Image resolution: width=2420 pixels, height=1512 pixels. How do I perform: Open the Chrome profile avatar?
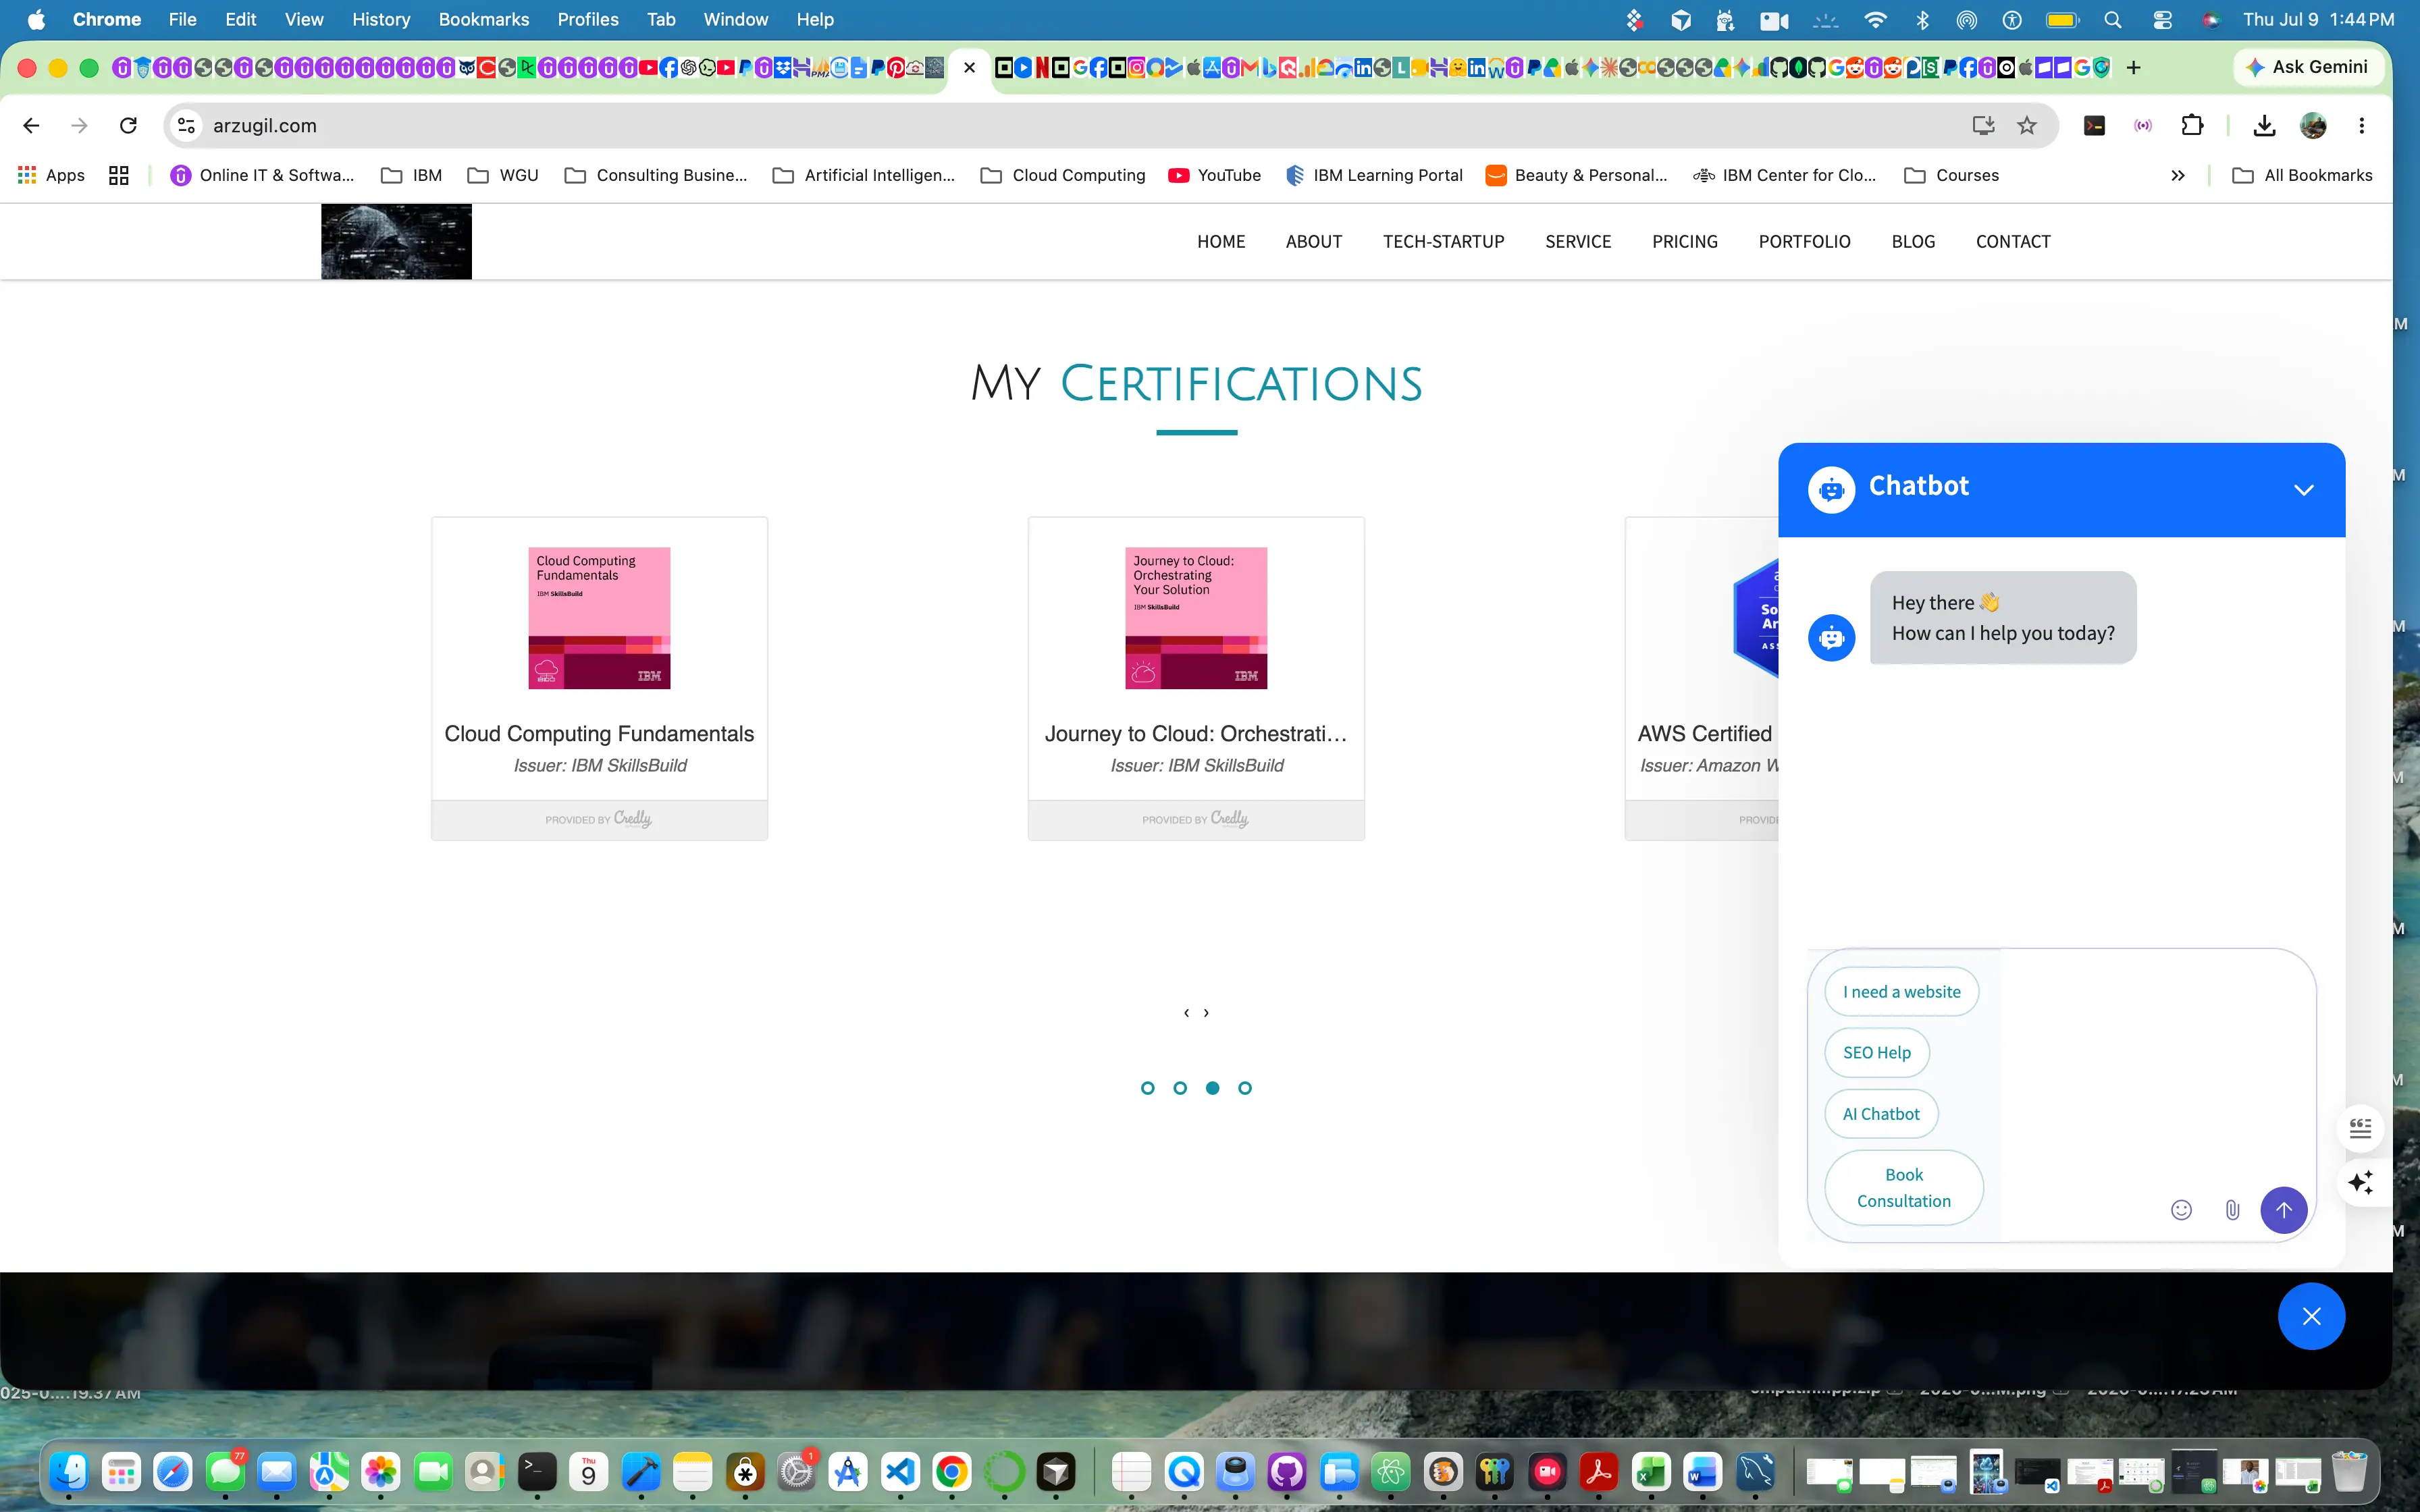click(x=2313, y=125)
